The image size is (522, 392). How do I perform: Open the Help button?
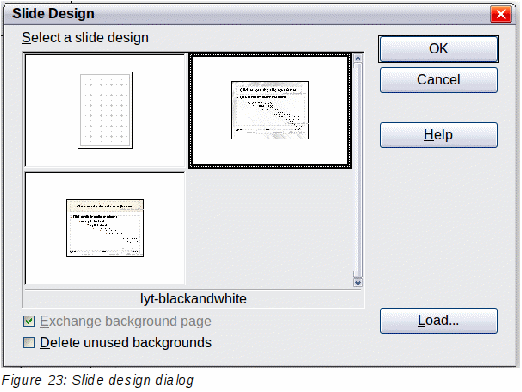(x=439, y=135)
